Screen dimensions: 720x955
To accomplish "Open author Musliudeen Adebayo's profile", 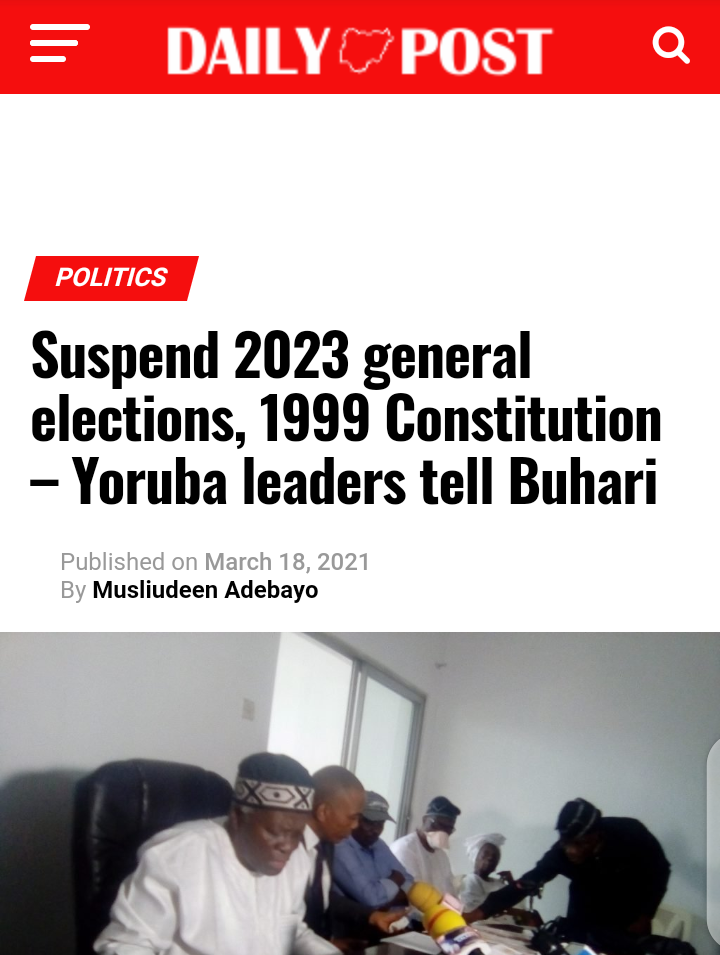I will click(205, 590).
